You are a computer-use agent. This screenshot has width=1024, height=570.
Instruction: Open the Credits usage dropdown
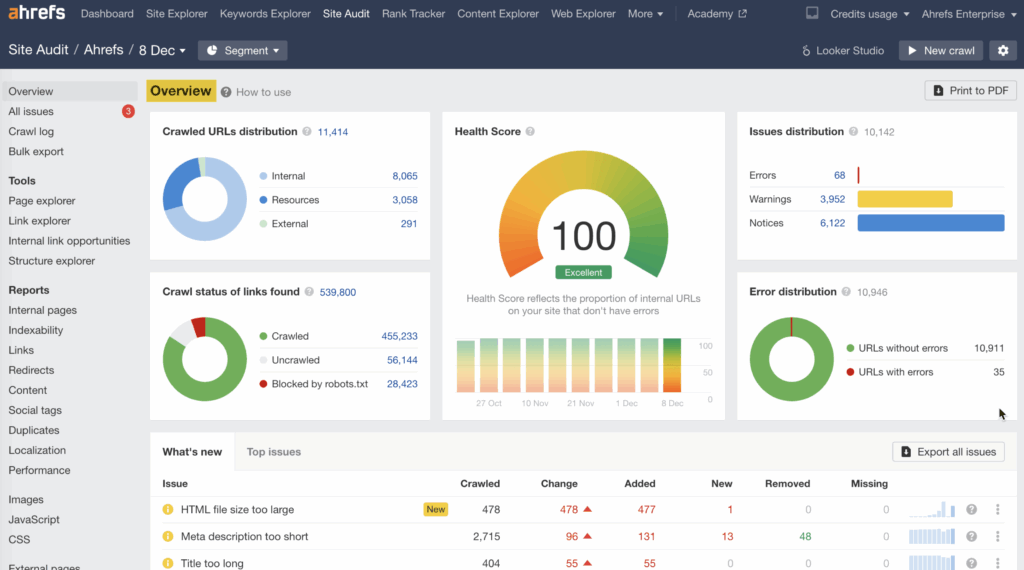[x=869, y=14]
